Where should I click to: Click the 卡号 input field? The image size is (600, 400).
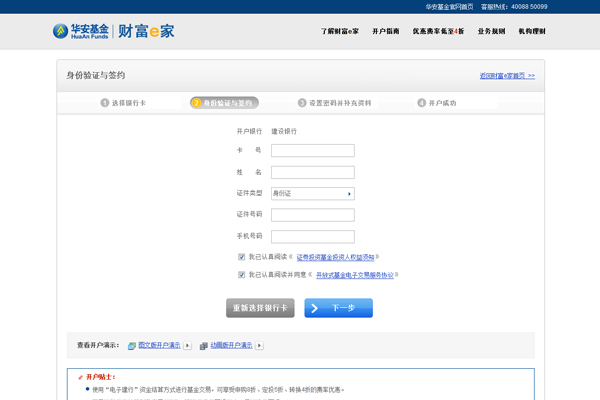pos(312,151)
